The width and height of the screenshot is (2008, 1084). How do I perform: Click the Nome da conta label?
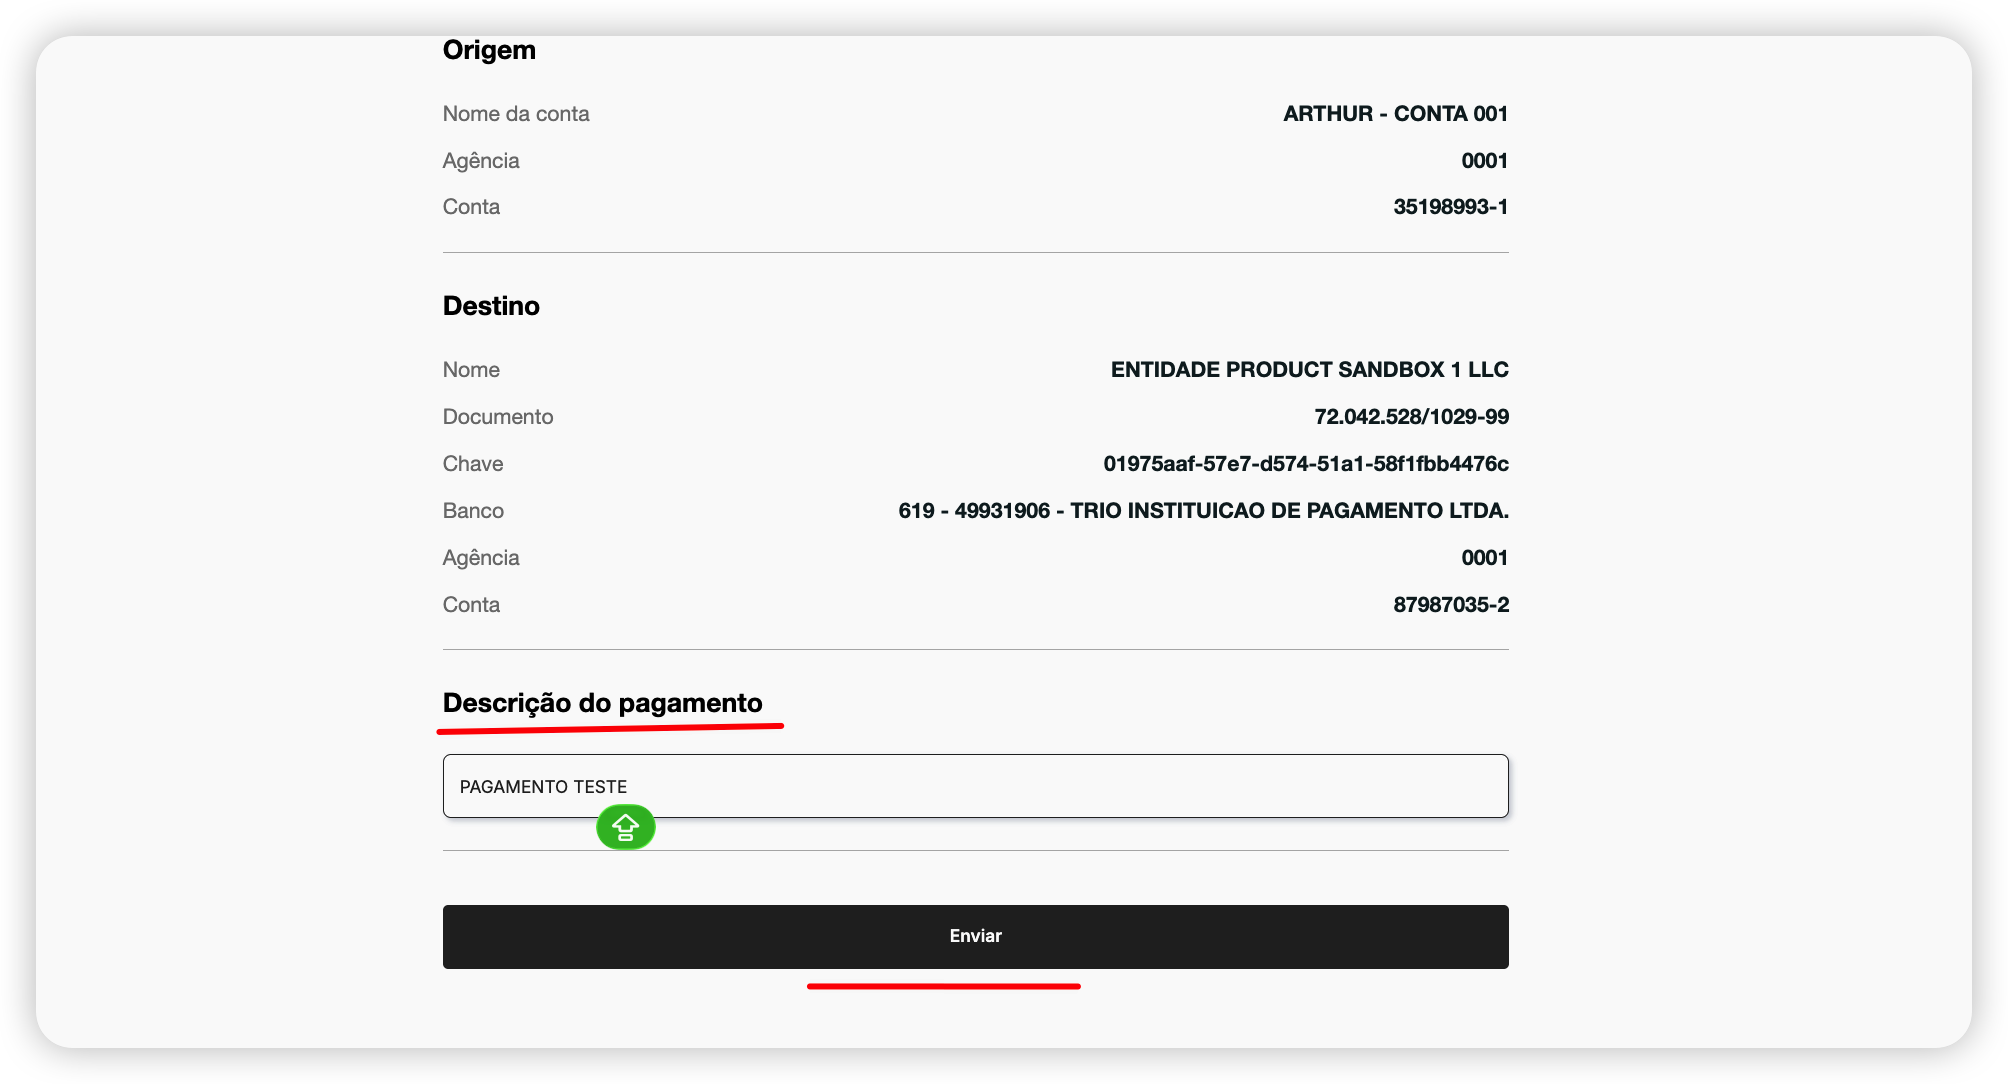tap(516, 114)
